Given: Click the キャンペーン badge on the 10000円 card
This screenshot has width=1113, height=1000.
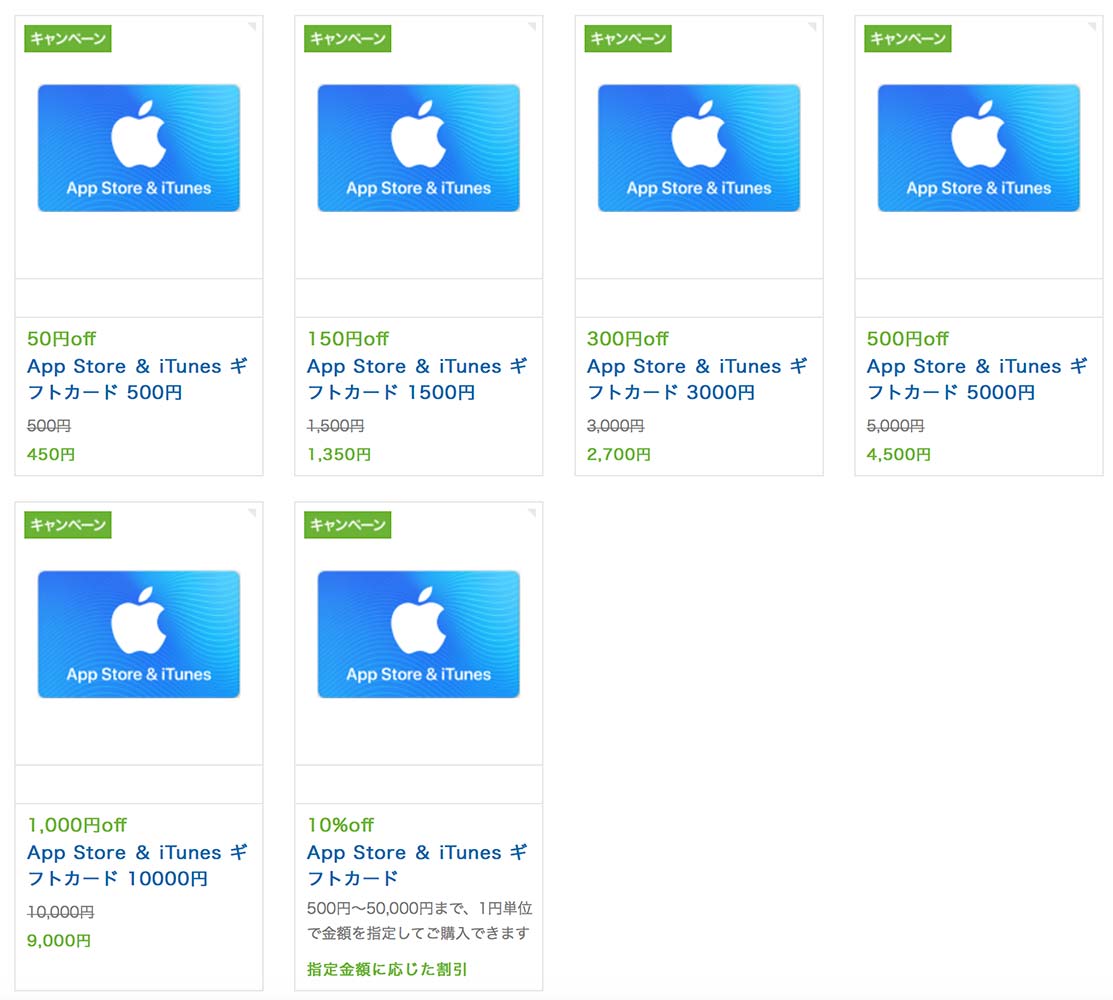Looking at the screenshot, I should (67, 524).
